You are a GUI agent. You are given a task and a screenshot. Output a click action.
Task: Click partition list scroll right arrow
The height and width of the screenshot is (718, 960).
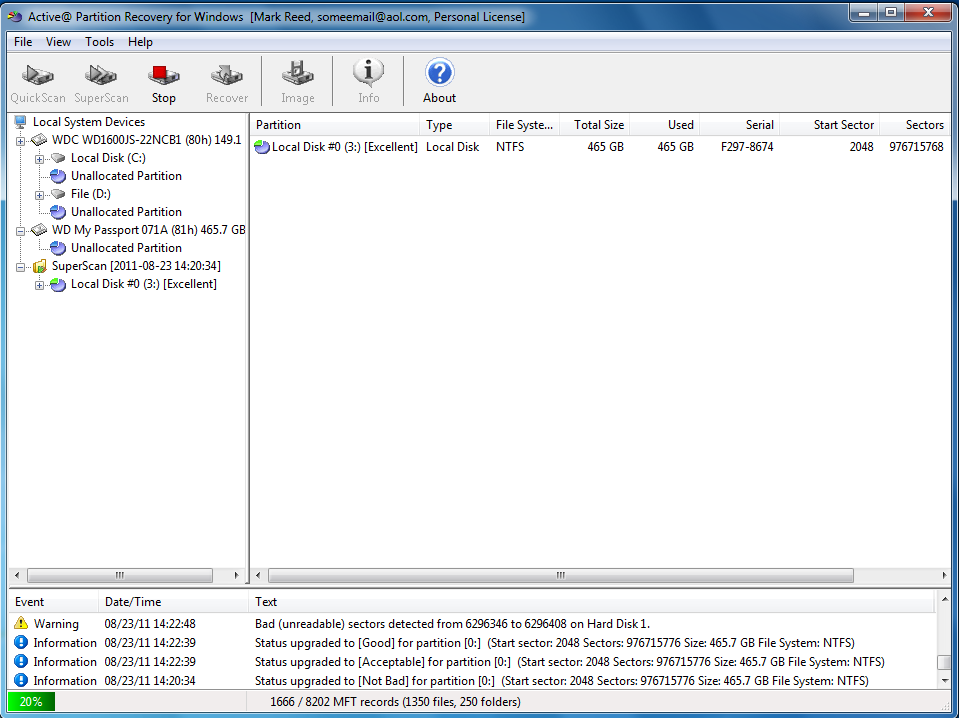944,575
